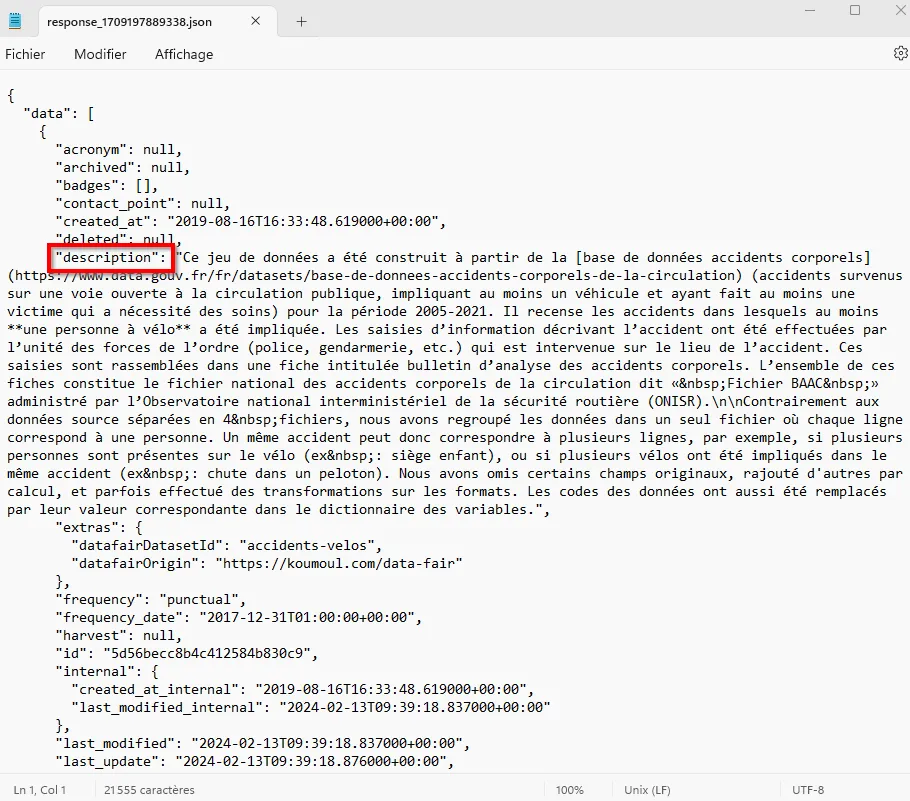This screenshot has height=801, width=910.
Task: Click the Unix (LF) line ending indicator
Action: point(647,790)
